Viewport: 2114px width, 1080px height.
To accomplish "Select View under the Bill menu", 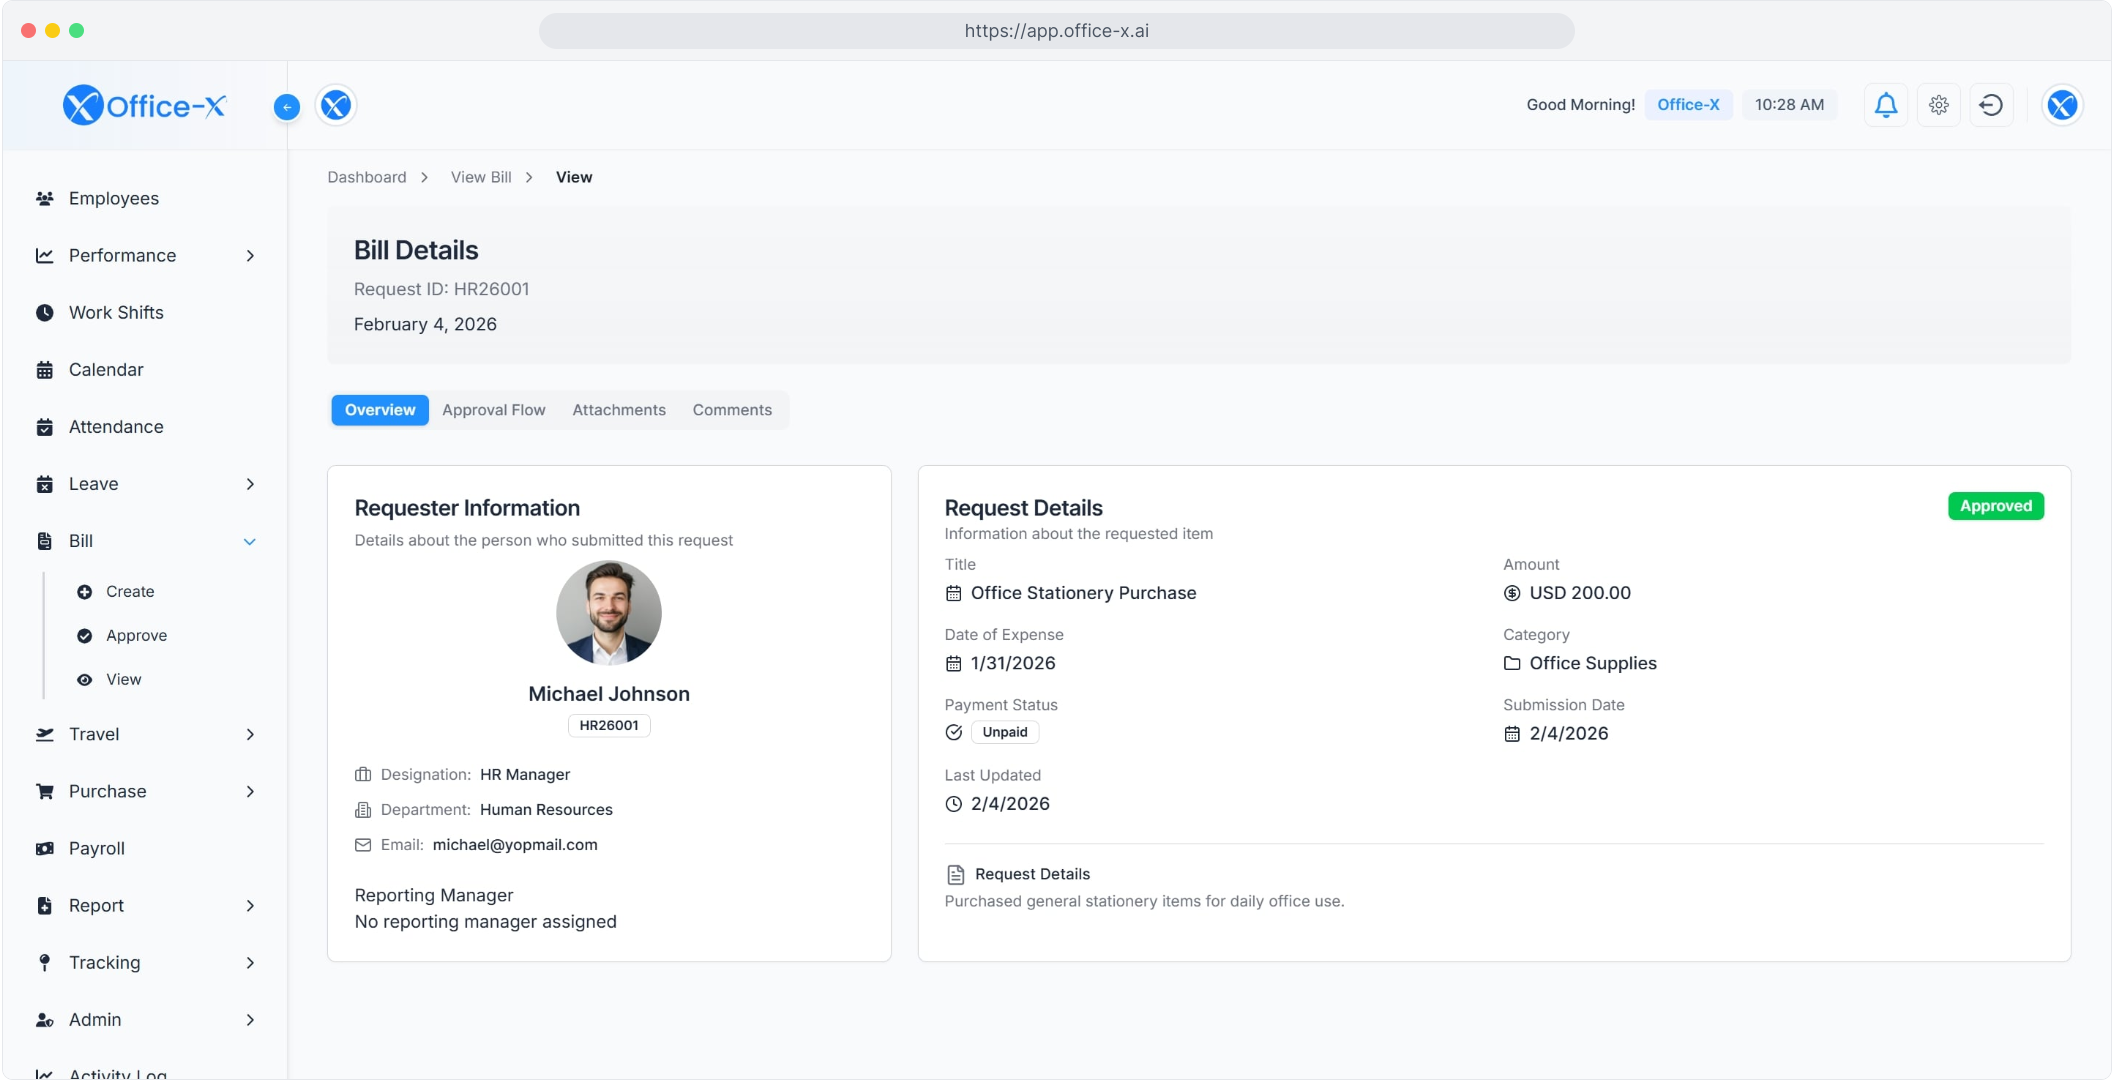I will [x=123, y=679].
